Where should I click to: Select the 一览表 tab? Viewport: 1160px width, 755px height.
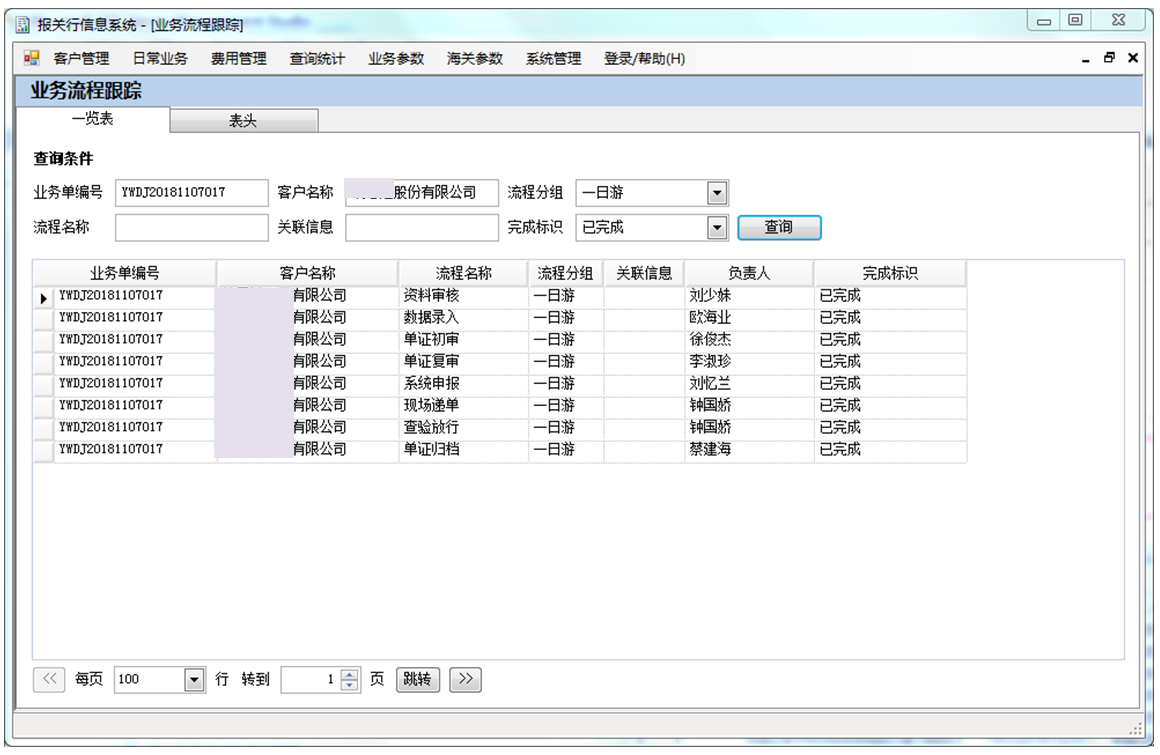point(92,119)
